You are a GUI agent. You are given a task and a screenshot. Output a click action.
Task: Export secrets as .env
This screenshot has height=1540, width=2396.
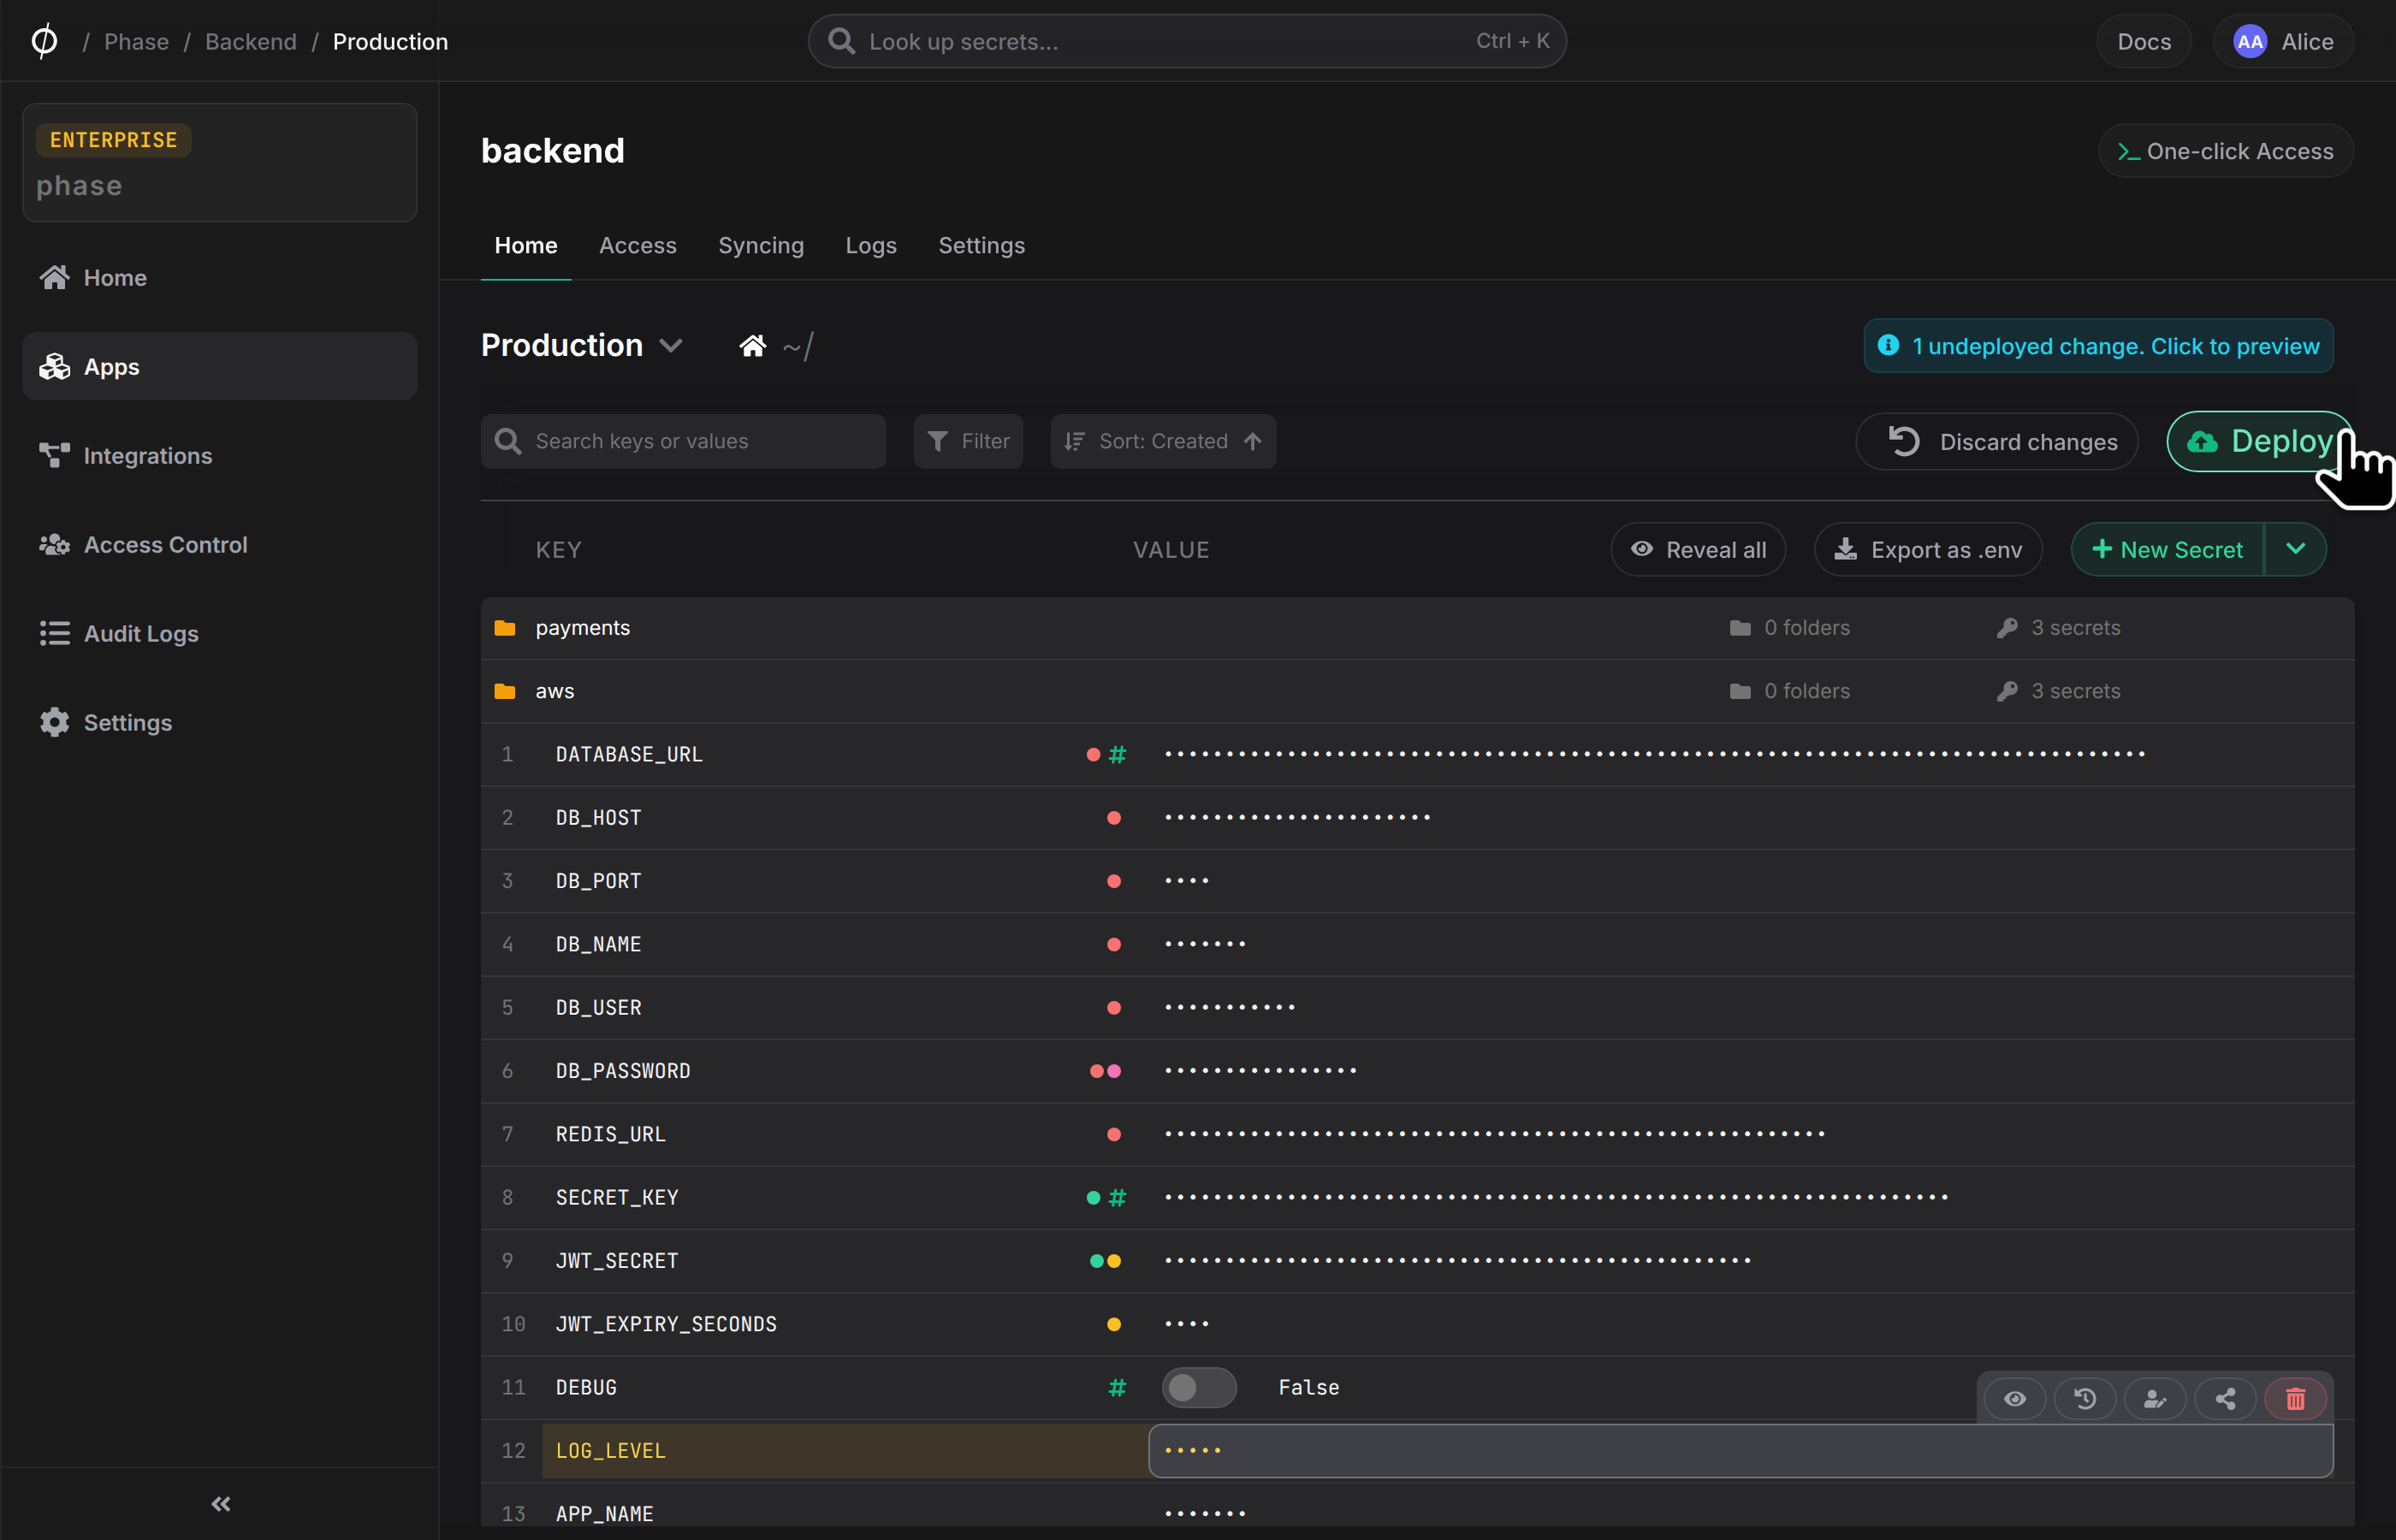pos(1928,549)
